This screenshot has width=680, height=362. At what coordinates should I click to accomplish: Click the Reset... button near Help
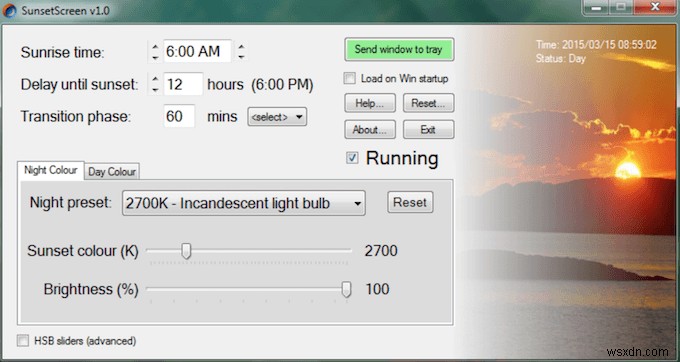click(x=428, y=103)
